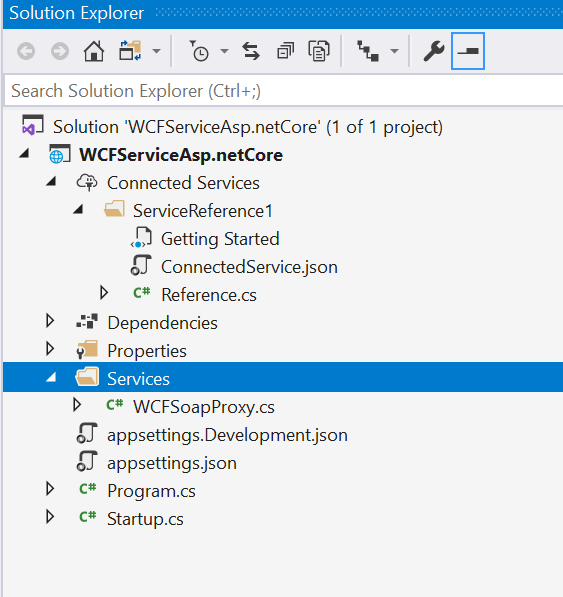The image size is (563, 597).
Task: Select Startup.cs in the tree
Action: click(145, 519)
